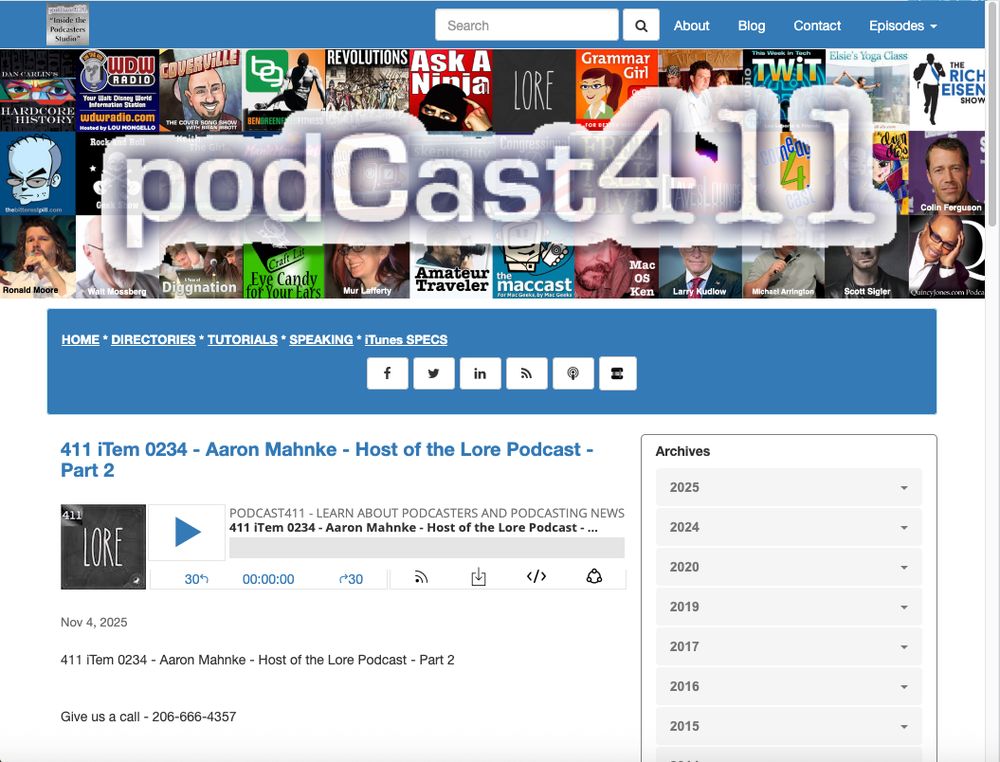
Task: Click the Nov 4, 2025 date text
Action: click(94, 622)
